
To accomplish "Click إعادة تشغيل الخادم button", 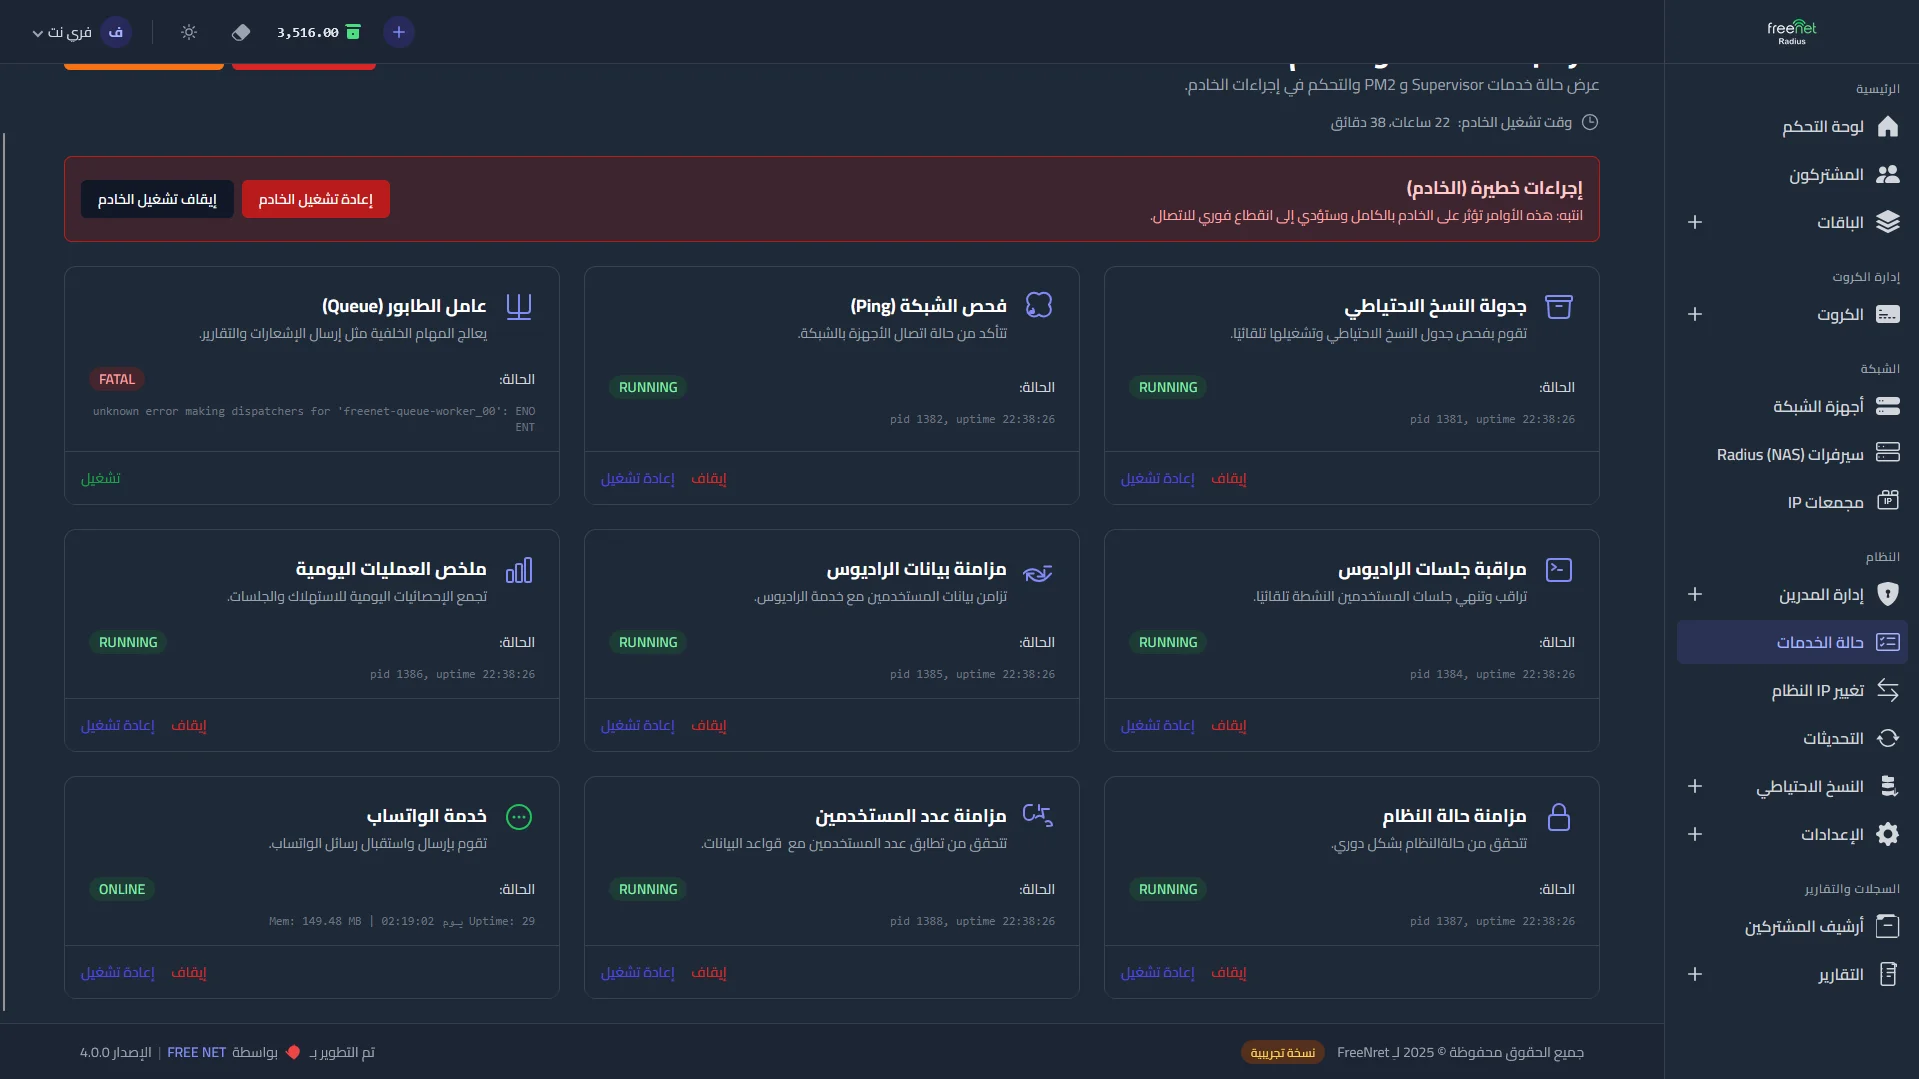I will click(x=315, y=198).
